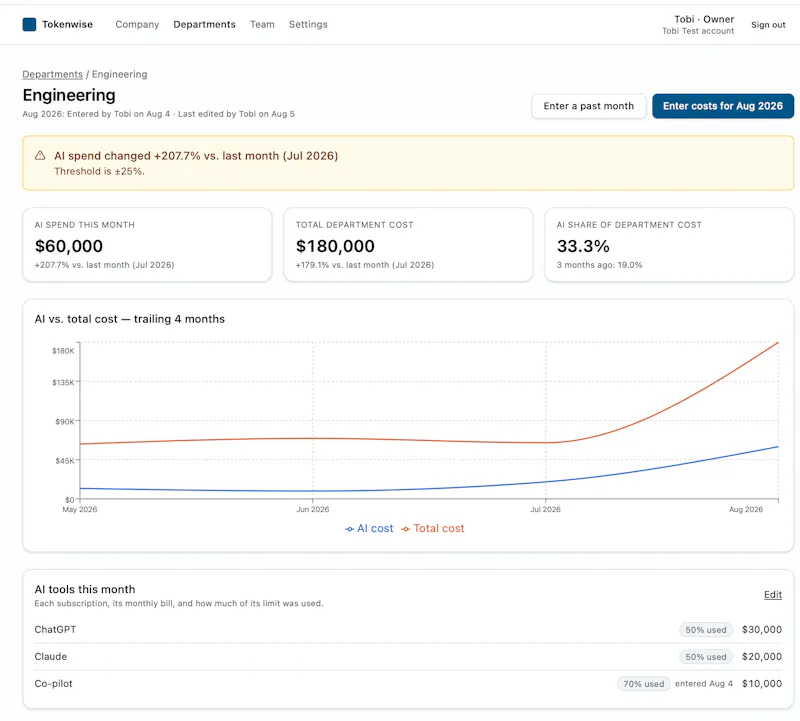Click the AI cost legend marker
Screen dimensions: 800x721
tap(349, 529)
